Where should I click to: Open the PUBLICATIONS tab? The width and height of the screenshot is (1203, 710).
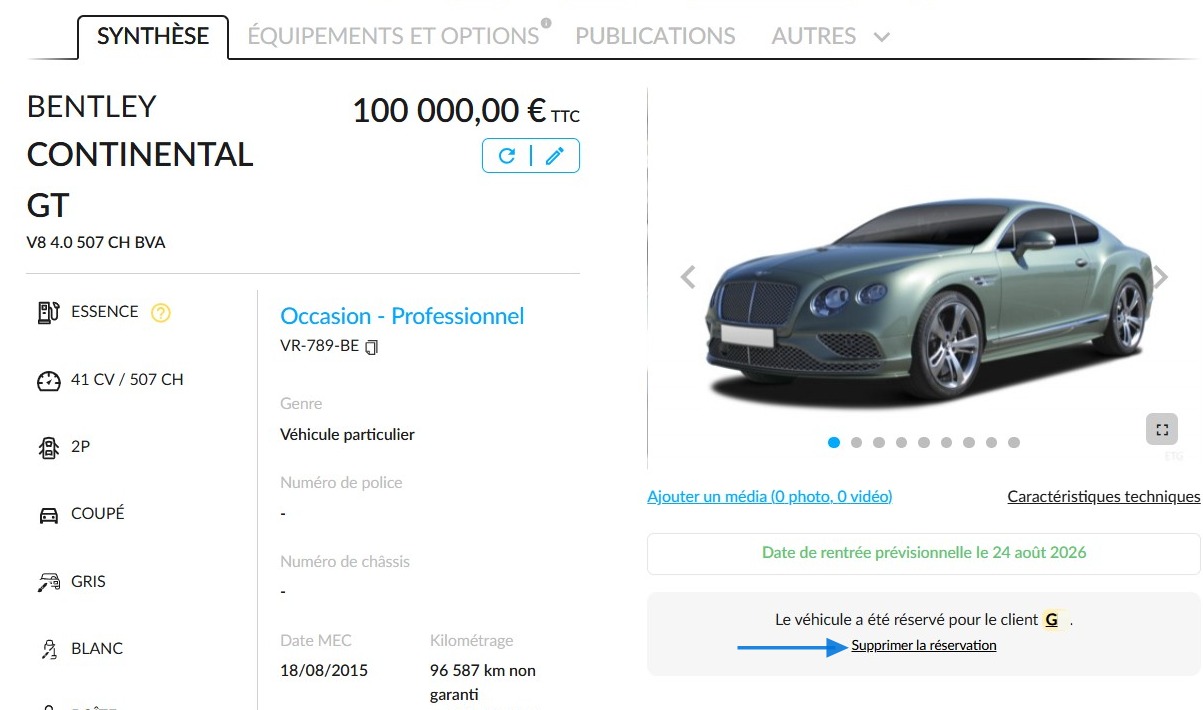[x=655, y=36]
